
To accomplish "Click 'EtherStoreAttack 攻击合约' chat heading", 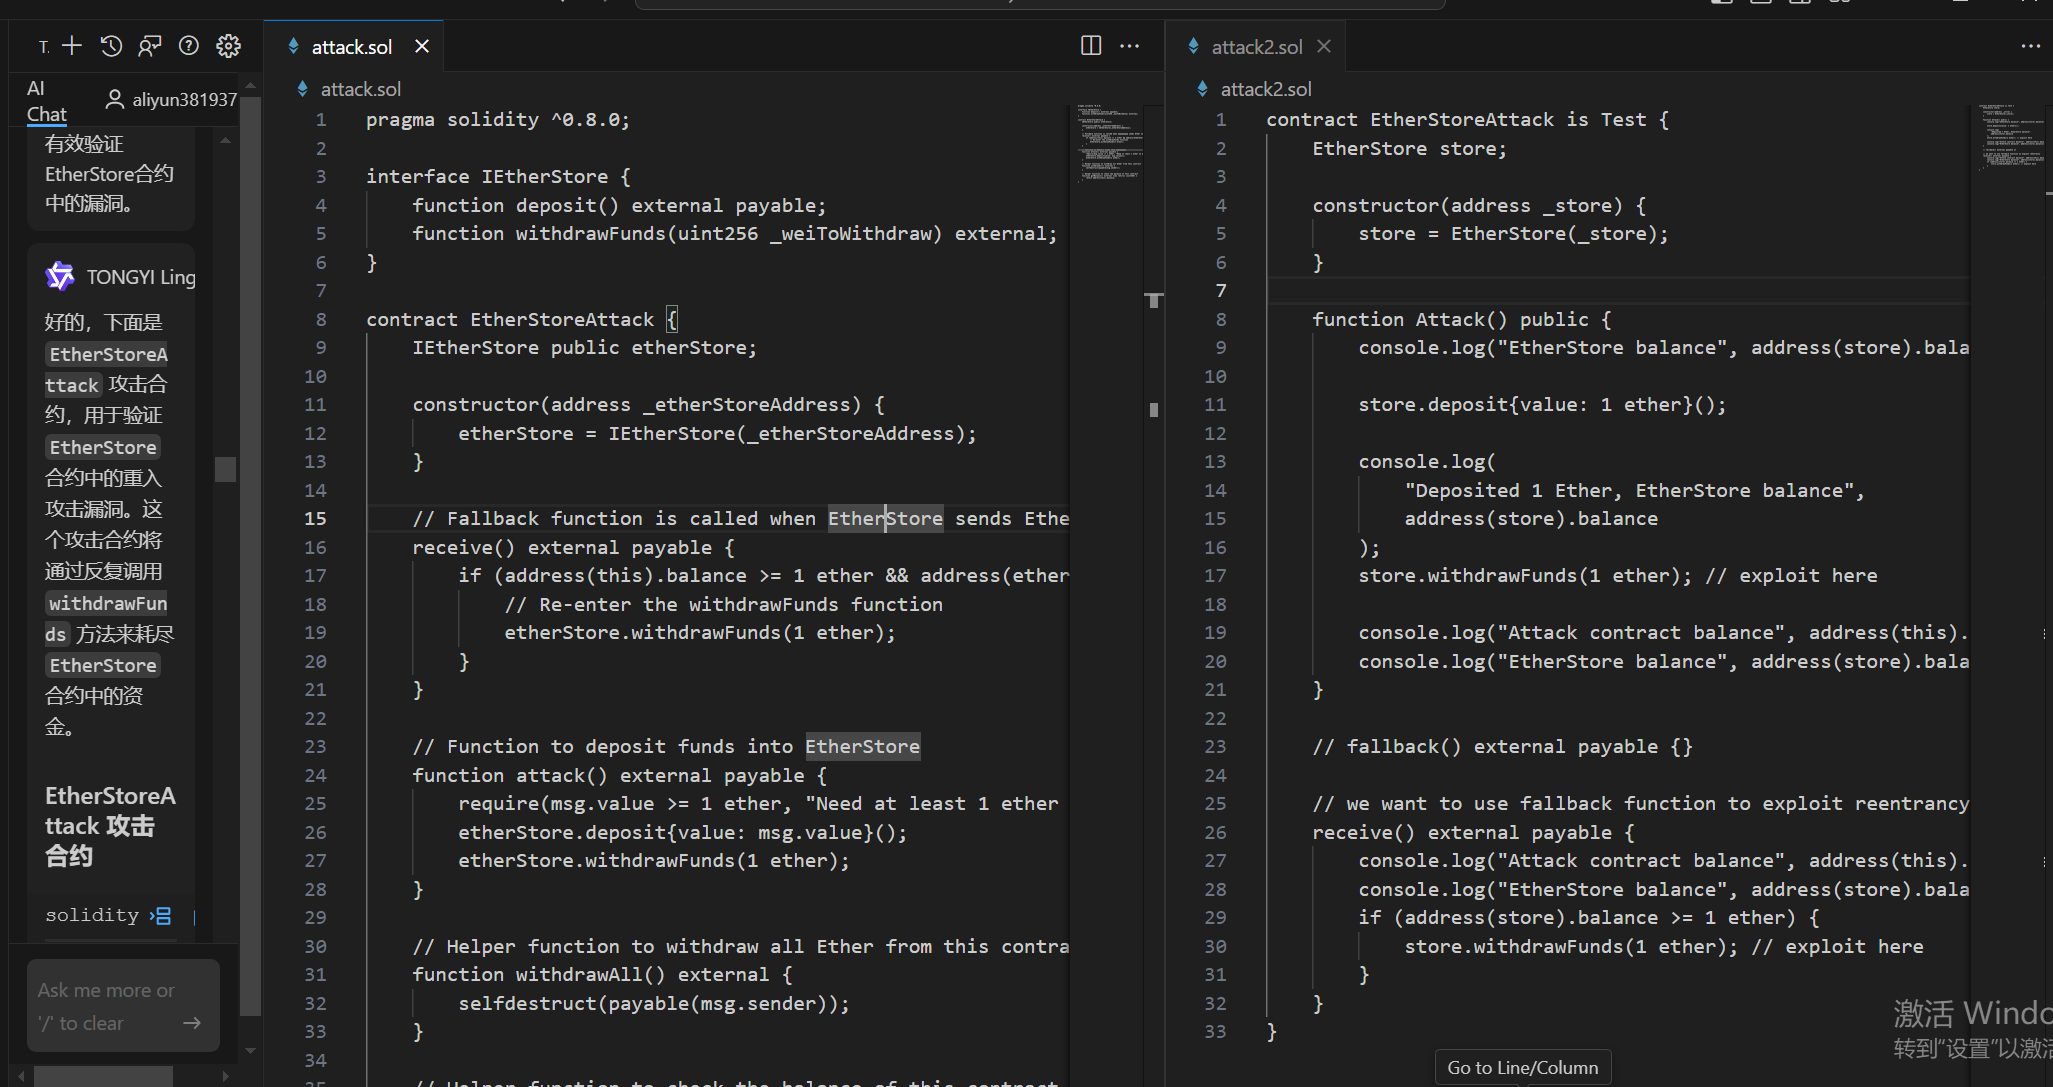I will (x=110, y=826).
